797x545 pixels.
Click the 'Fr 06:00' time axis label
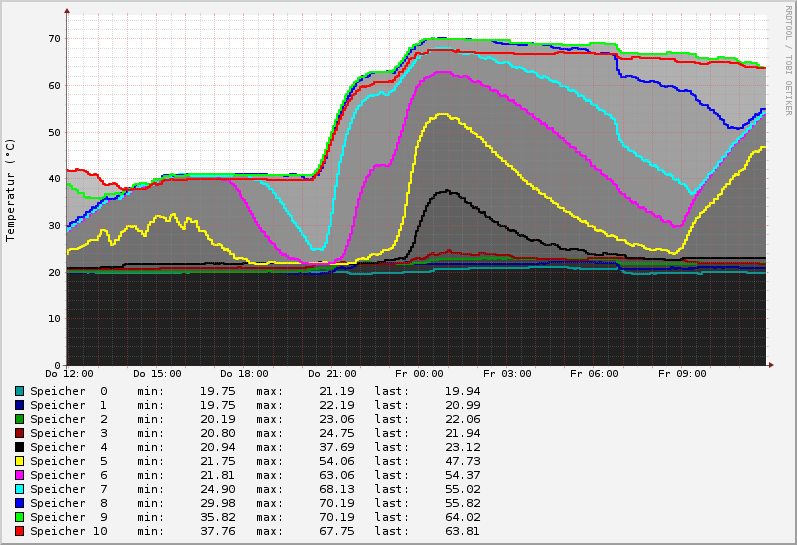tap(593, 374)
